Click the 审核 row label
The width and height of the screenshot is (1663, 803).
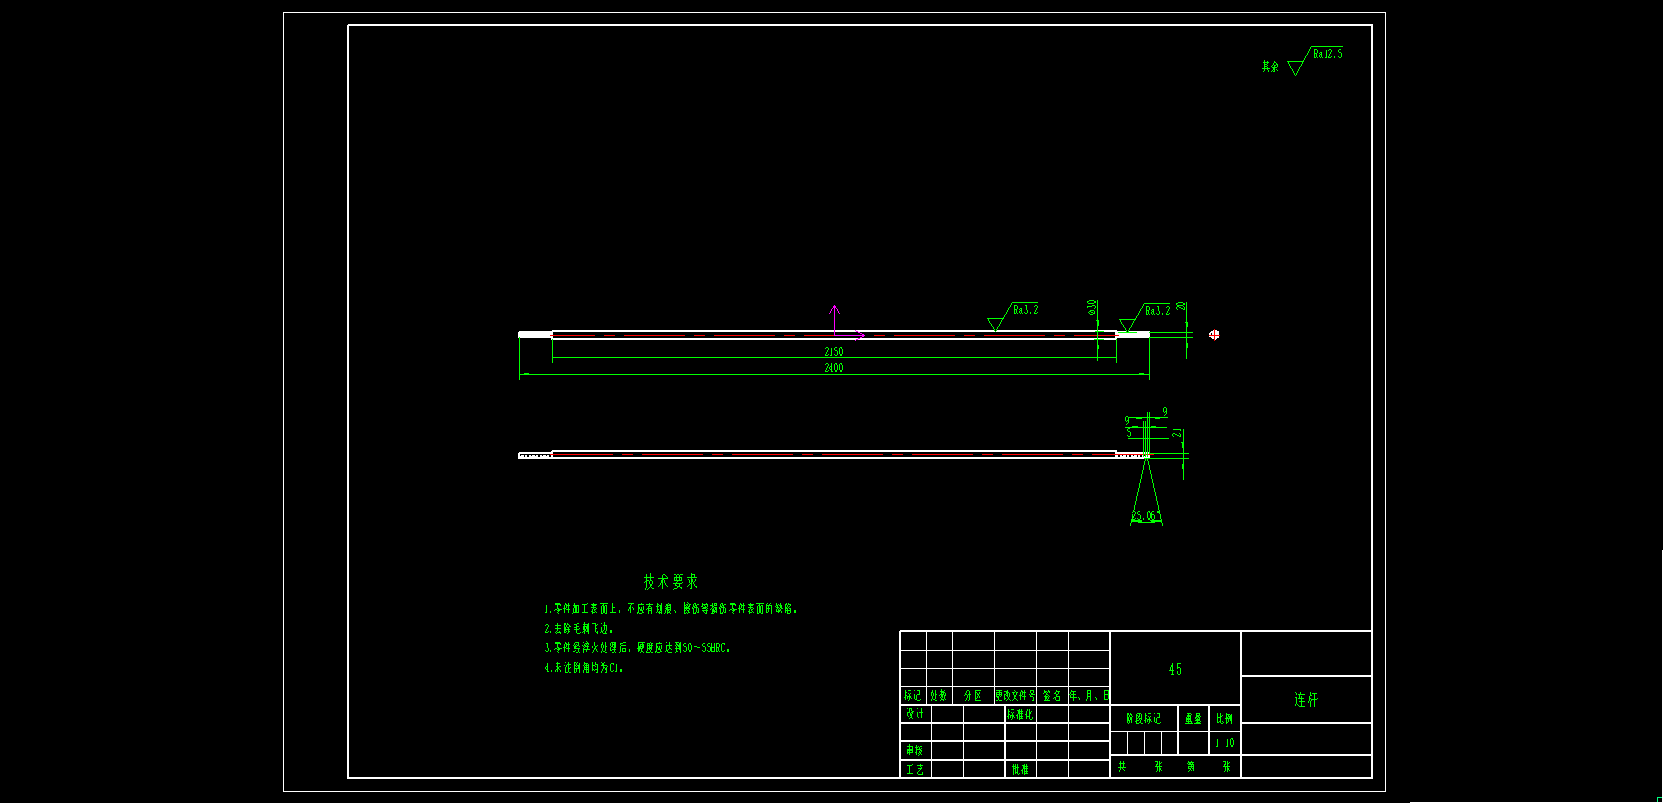(x=915, y=750)
